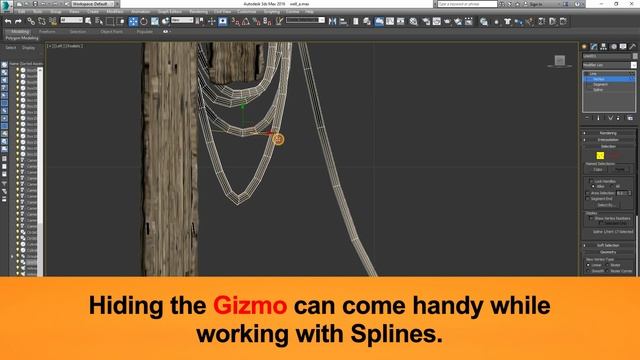640x360 pixels.
Task: Enable the Show Vertex Numbers checkbox
Action: click(591, 218)
